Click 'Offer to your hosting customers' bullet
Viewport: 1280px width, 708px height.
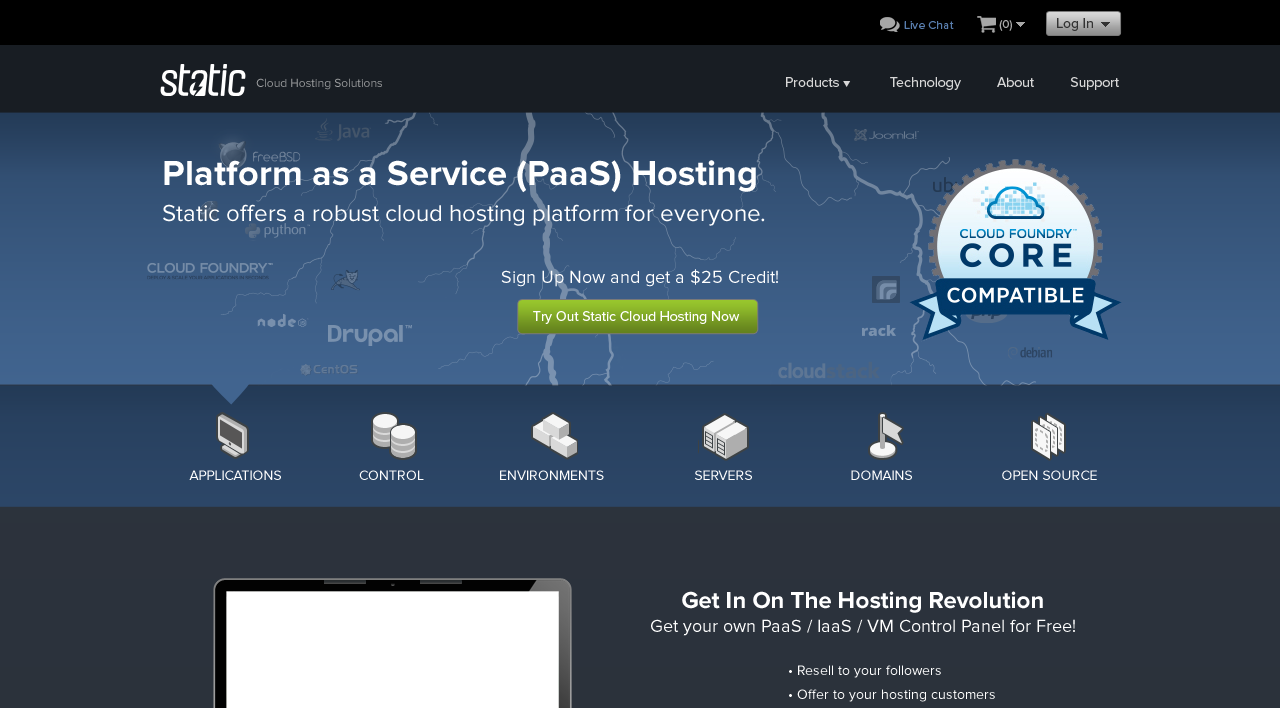(x=892, y=694)
